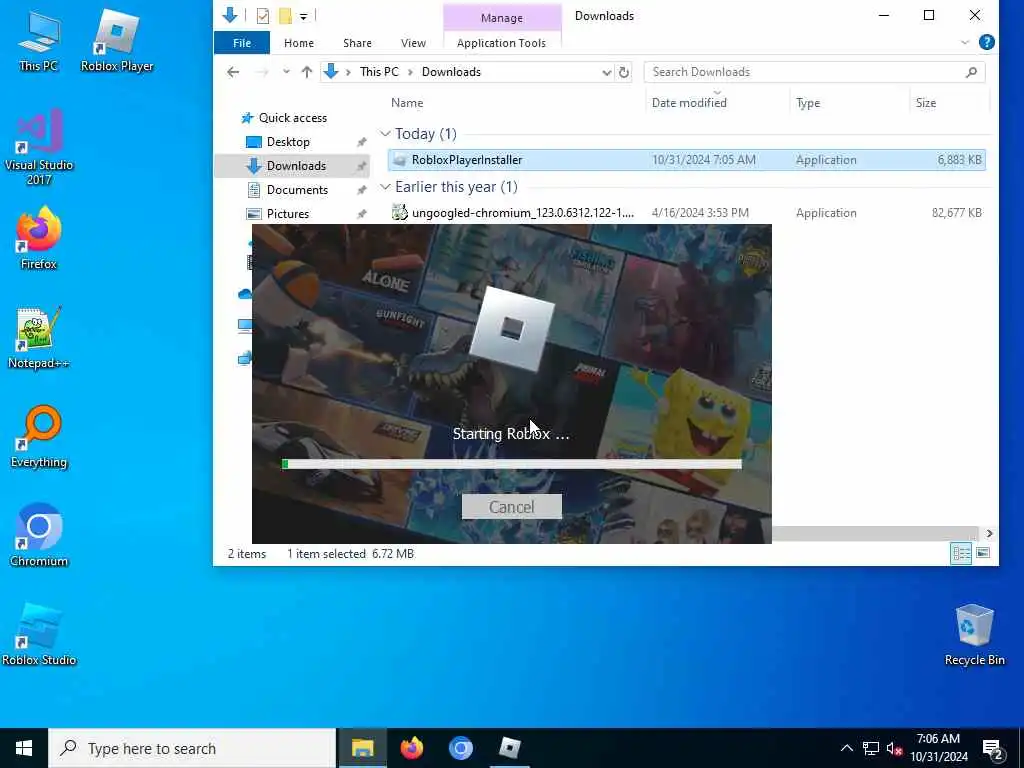Screen dimensions: 1024x768
Task: Open the File tab
Action: coord(242,42)
